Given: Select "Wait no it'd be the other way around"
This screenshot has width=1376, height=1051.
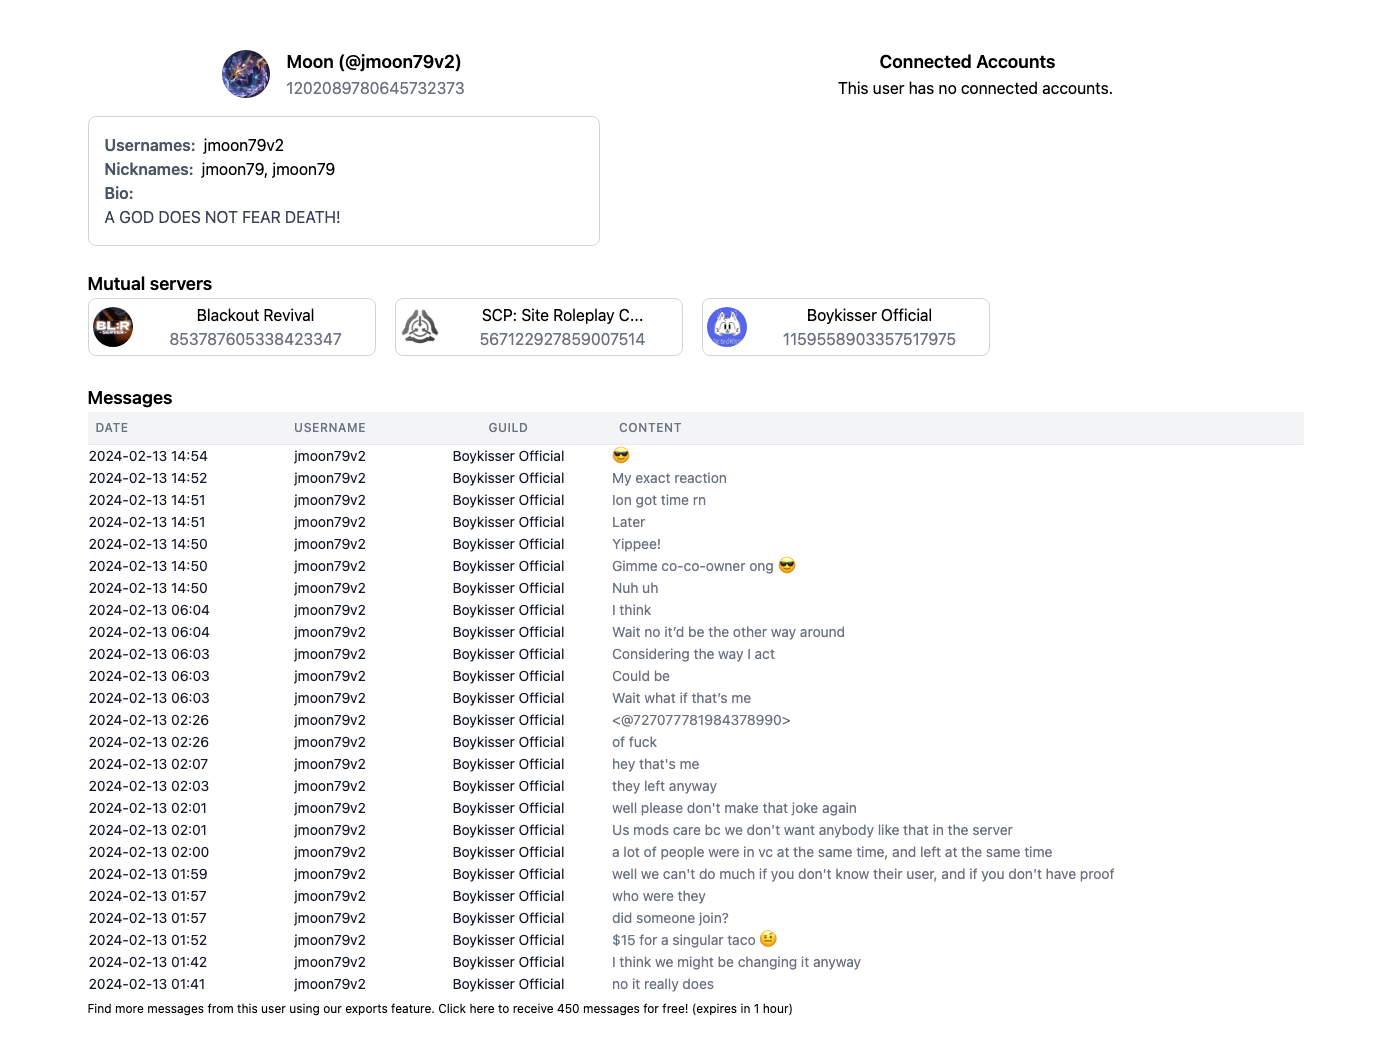Looking at the screenshot, I should (728, 632).
